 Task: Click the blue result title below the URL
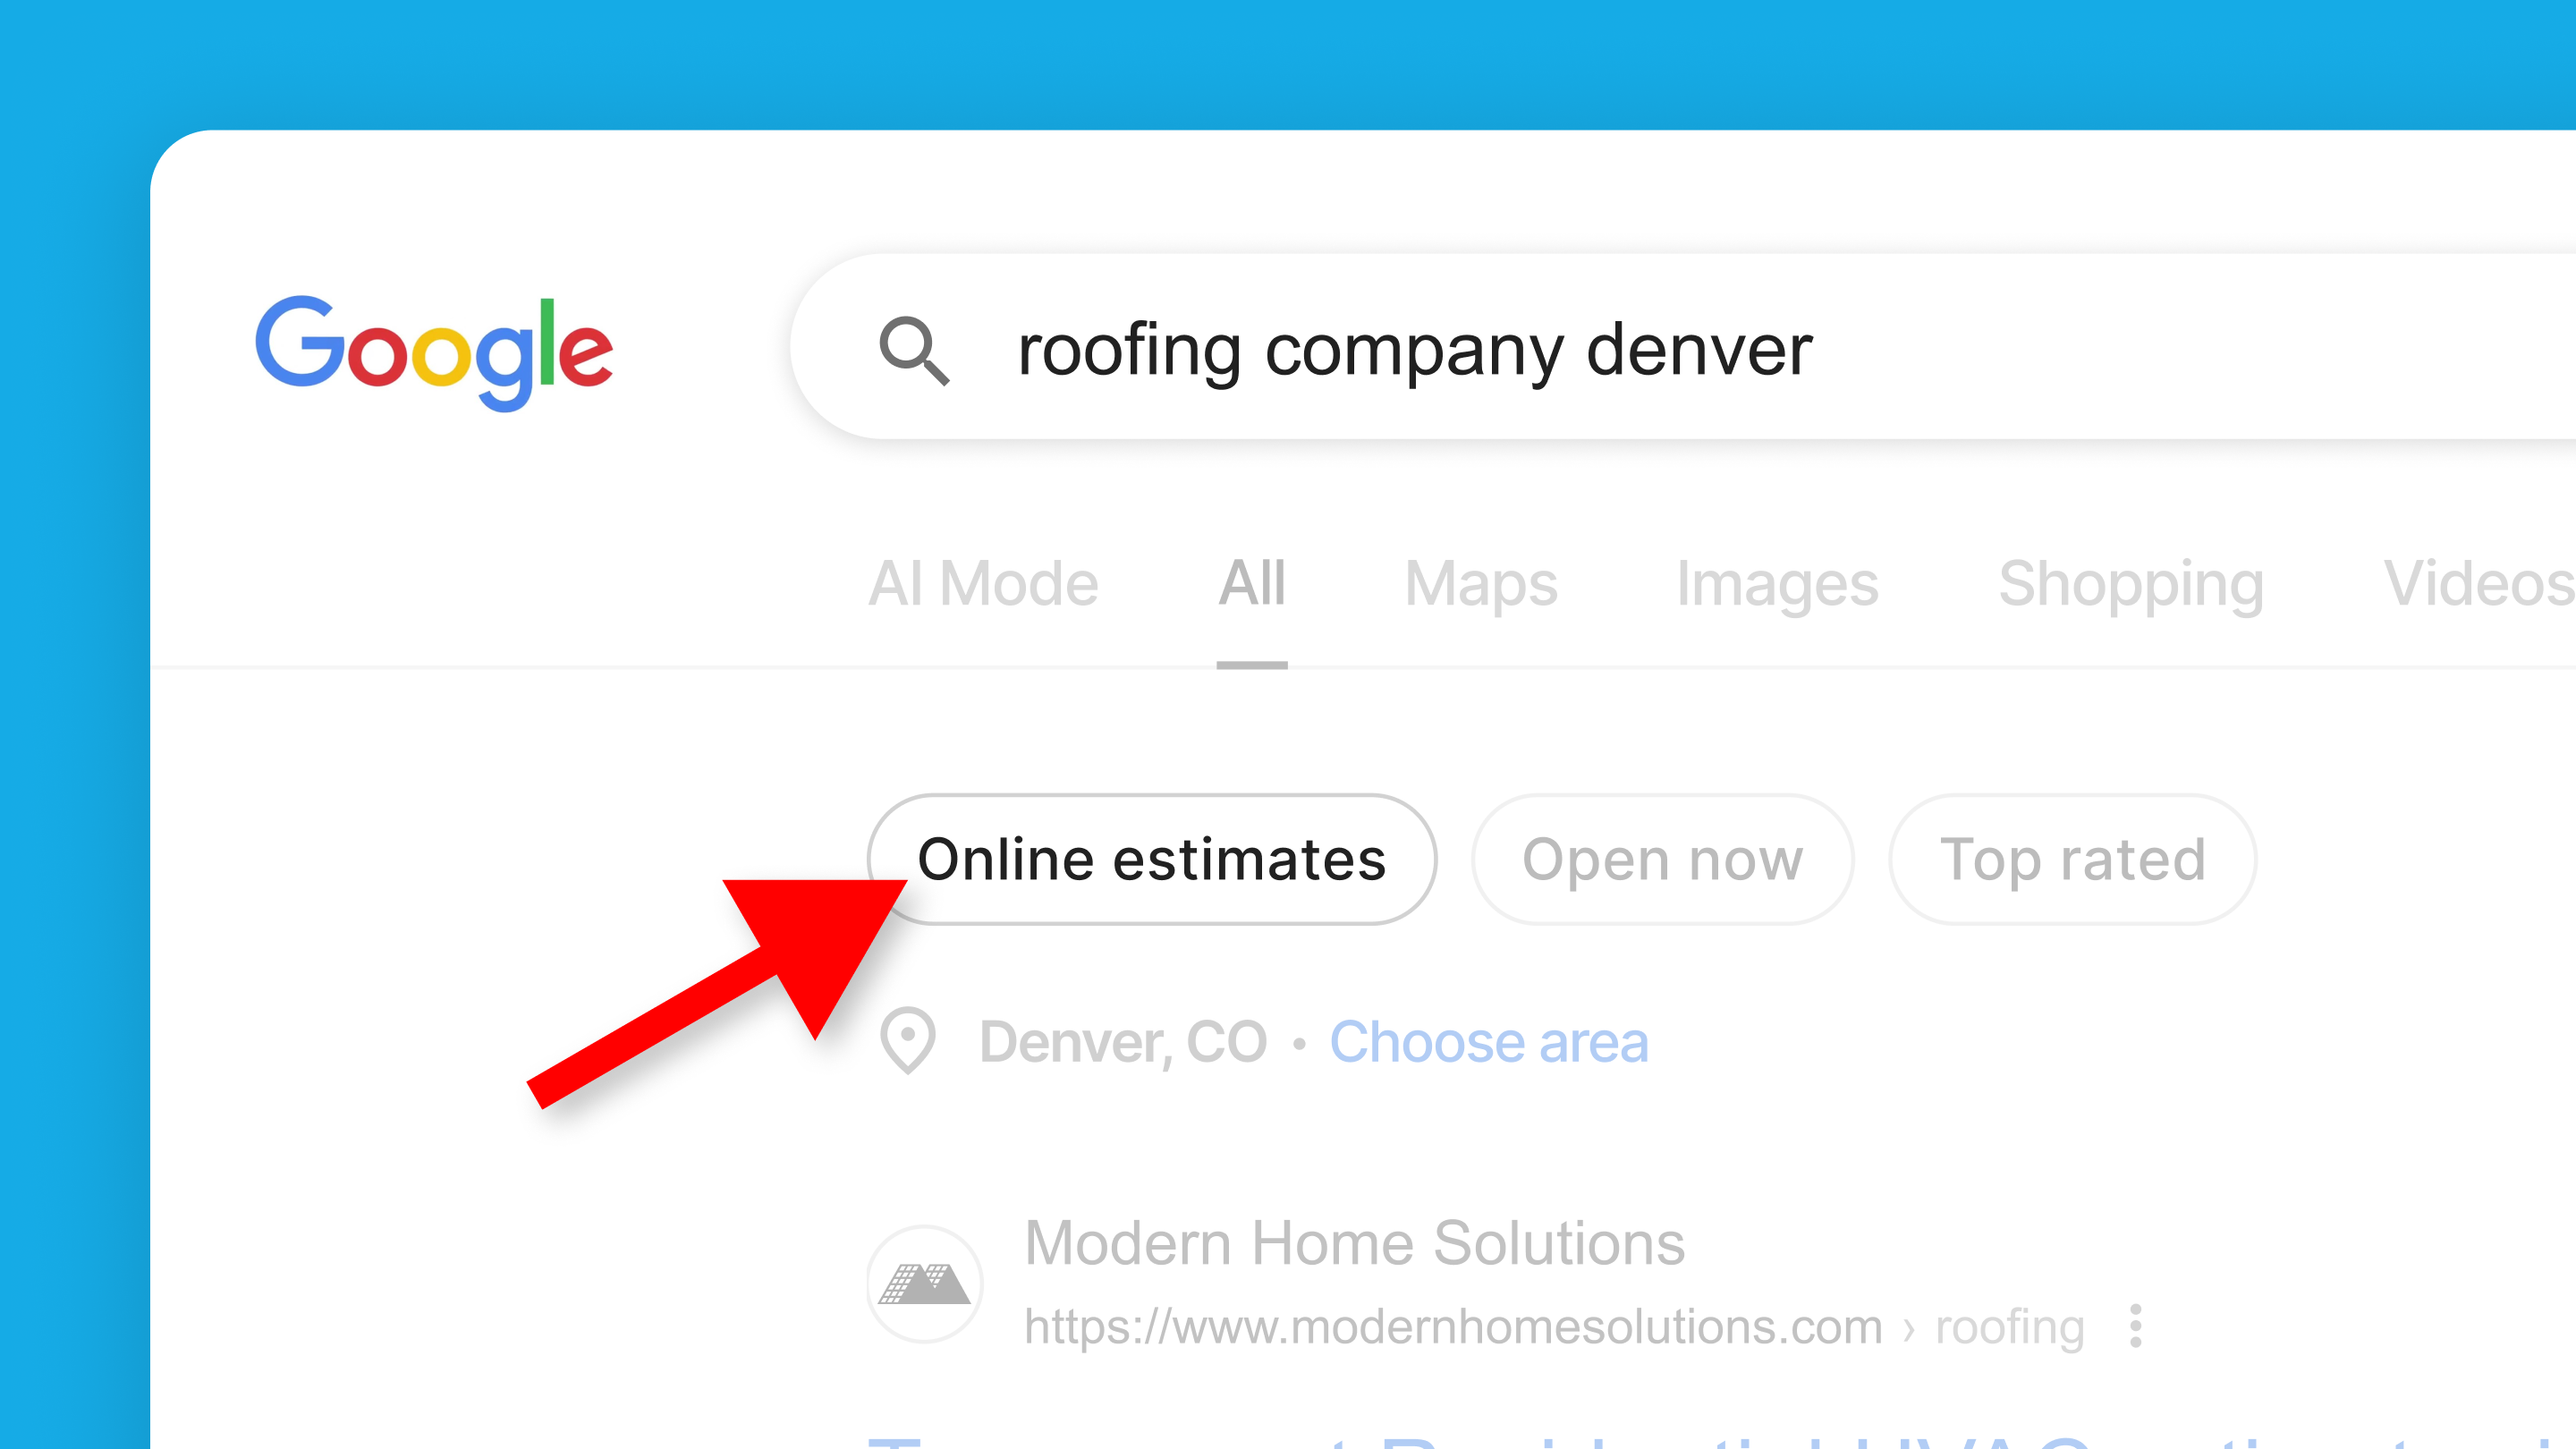click(x=1721, y=1441)
